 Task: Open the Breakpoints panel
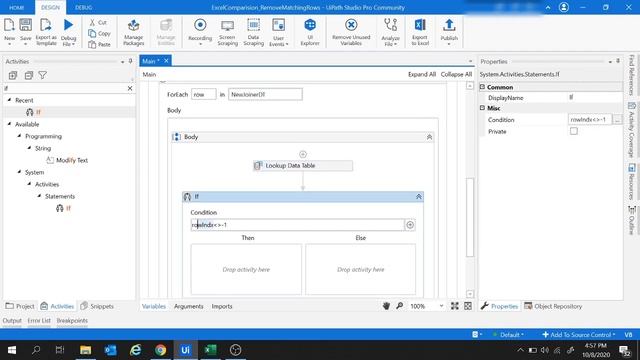72,320
